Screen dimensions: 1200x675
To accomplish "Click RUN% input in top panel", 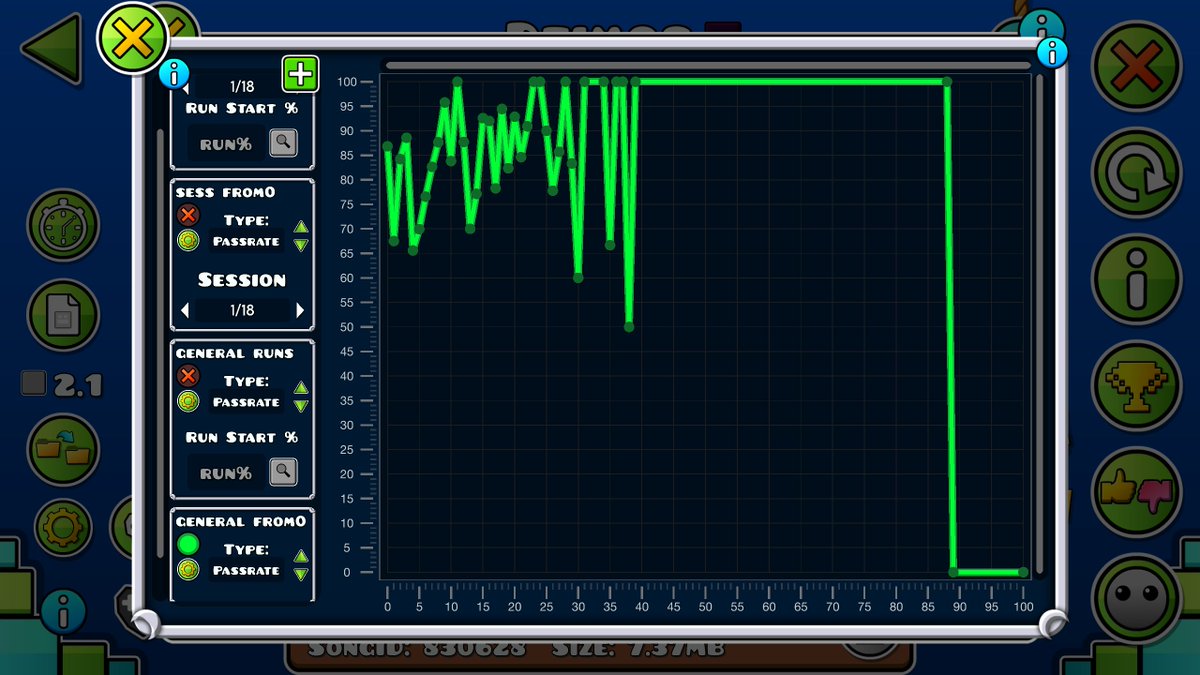I will [226, 143].
